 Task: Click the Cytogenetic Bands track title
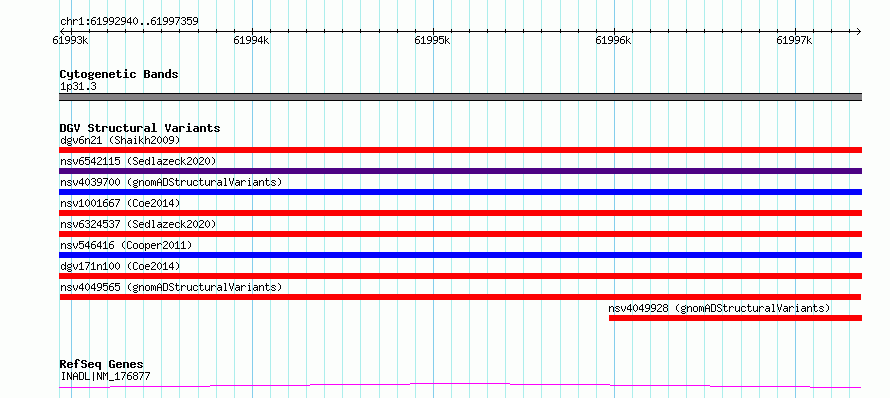119,74
